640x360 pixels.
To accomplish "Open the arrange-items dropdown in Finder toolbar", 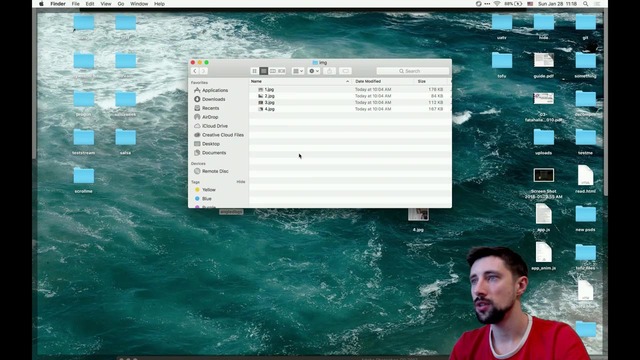I will pos(298,71).
